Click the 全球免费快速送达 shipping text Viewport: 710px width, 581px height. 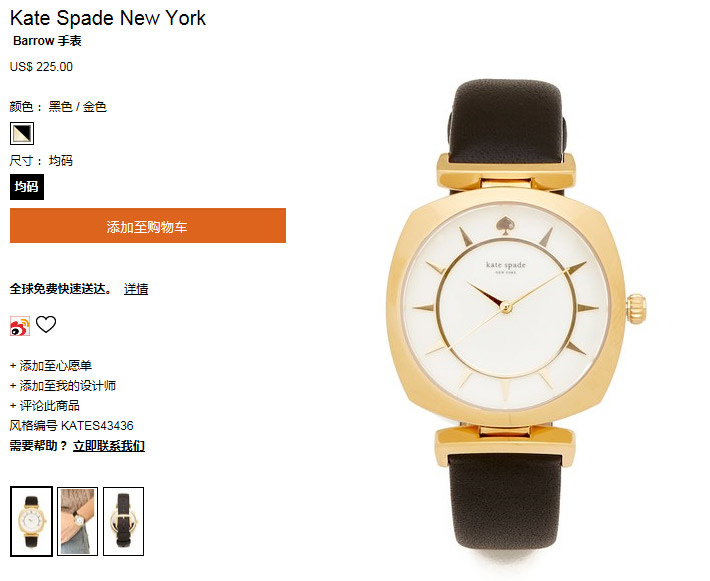(x=61, y=289)
